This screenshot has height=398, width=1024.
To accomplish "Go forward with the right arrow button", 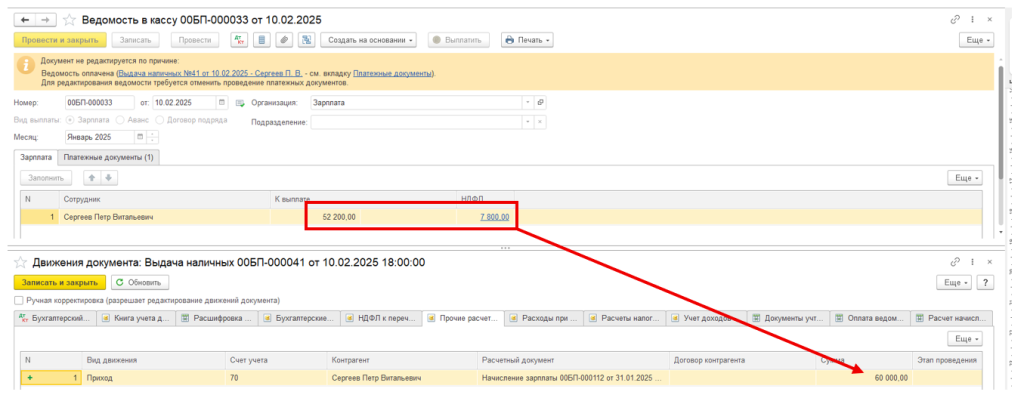I will click(46, 20).
